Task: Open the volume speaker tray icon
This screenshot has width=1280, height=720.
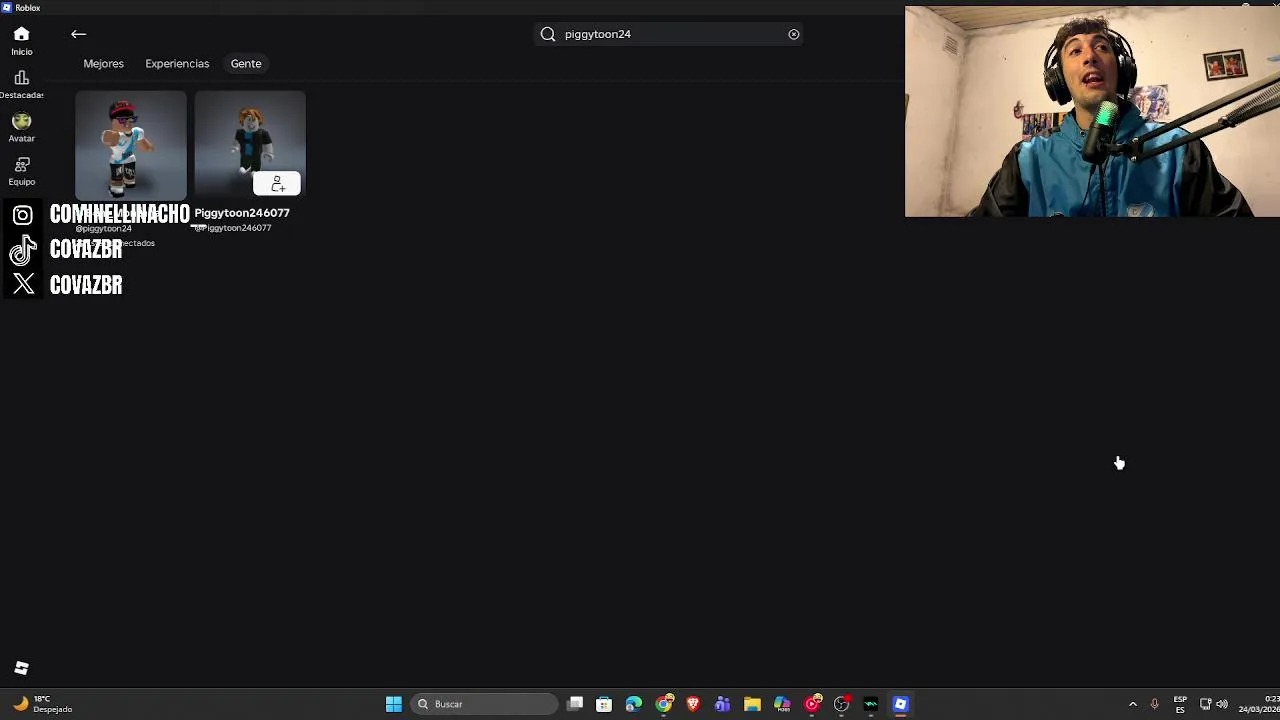Action: pyautogui.click(x=1222, y=704)
